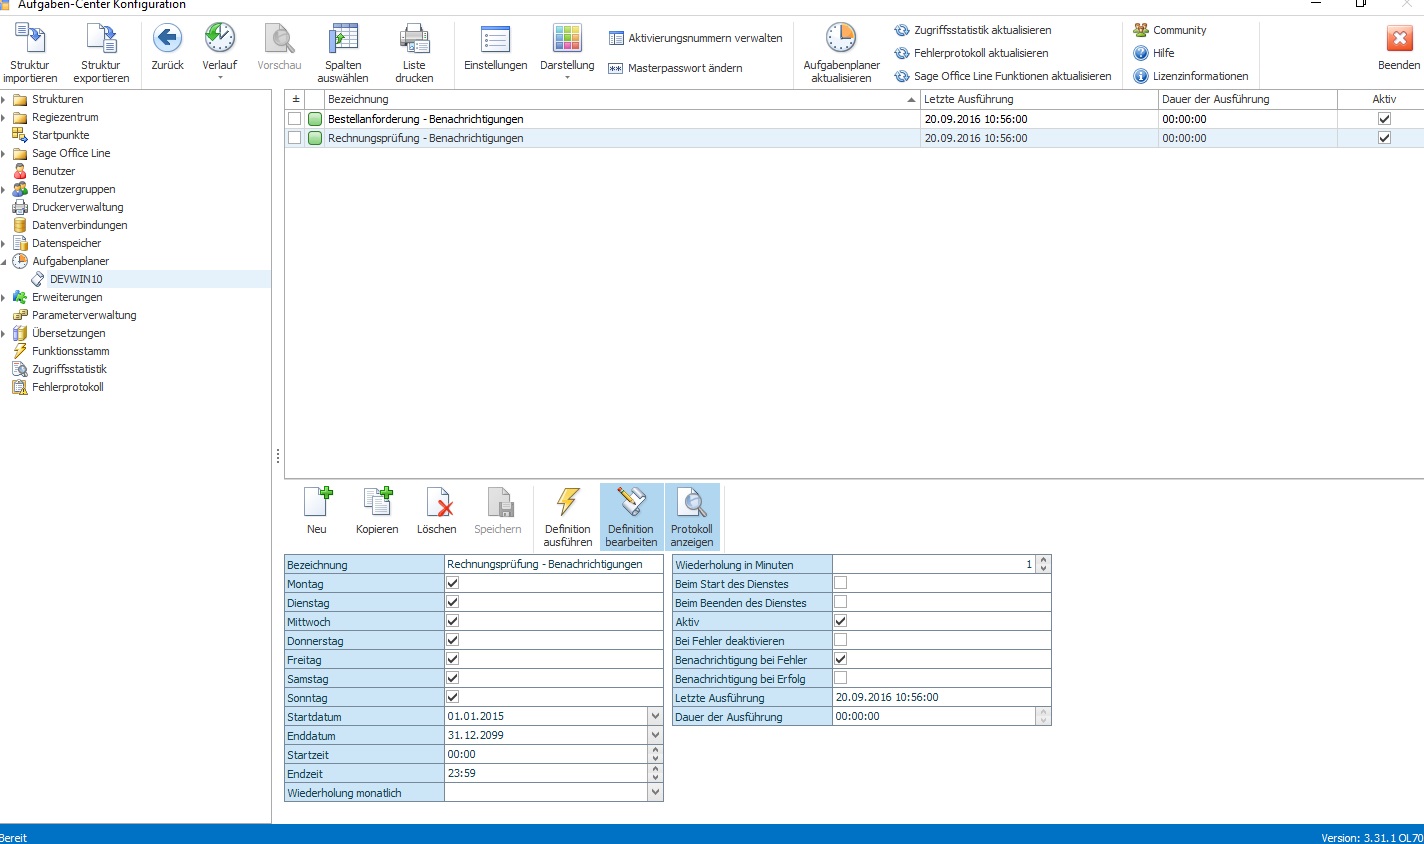Click the Beenden exit icon
Screen dimensions: 1424x844
point(1399,38)
